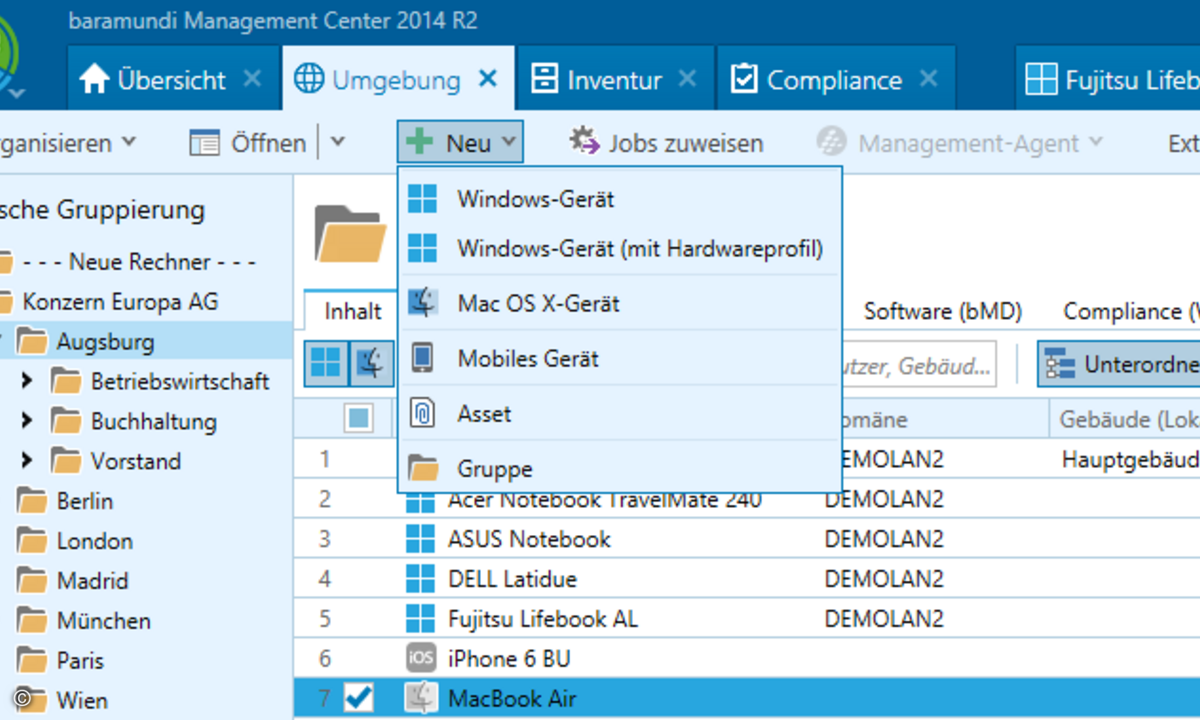Close the Übersicht tab

[x=252, y=79]
